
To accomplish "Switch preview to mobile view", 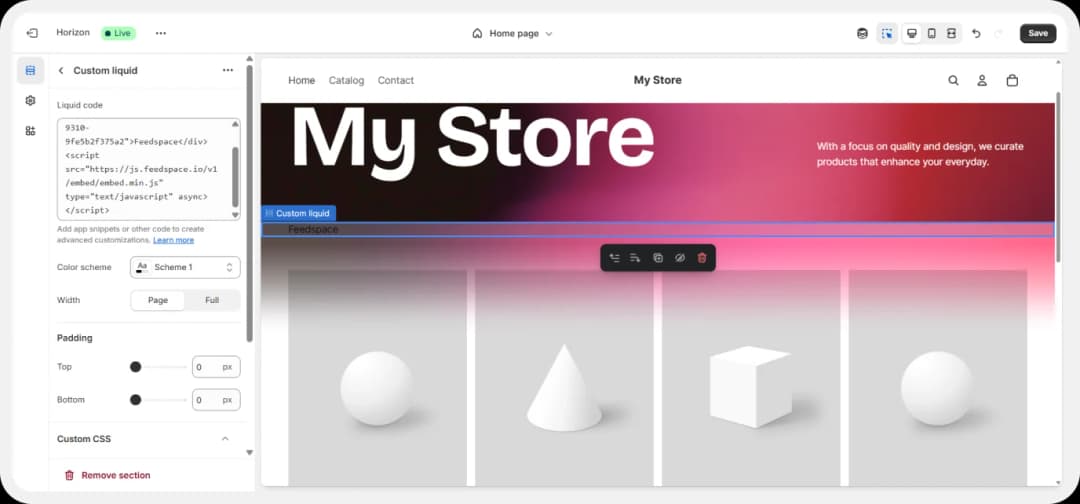I will click(932, 33).
